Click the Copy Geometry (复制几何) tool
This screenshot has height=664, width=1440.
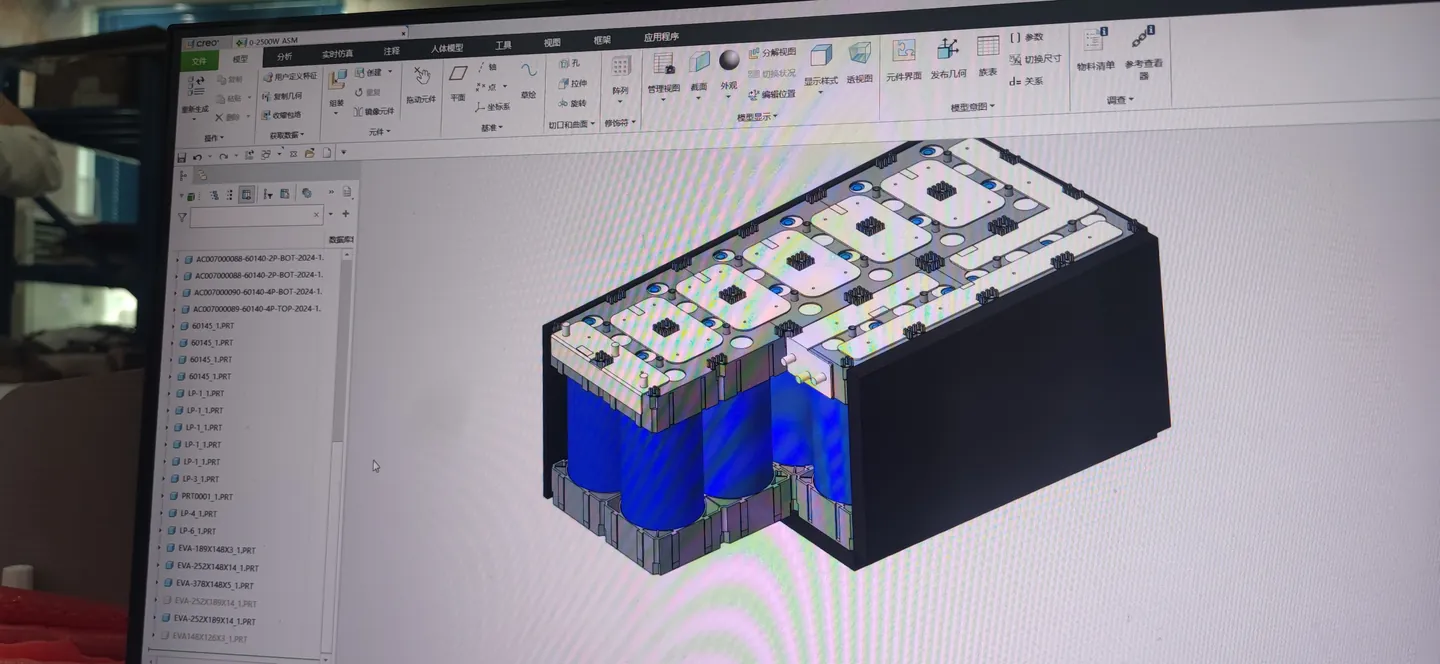coord(281,96)
